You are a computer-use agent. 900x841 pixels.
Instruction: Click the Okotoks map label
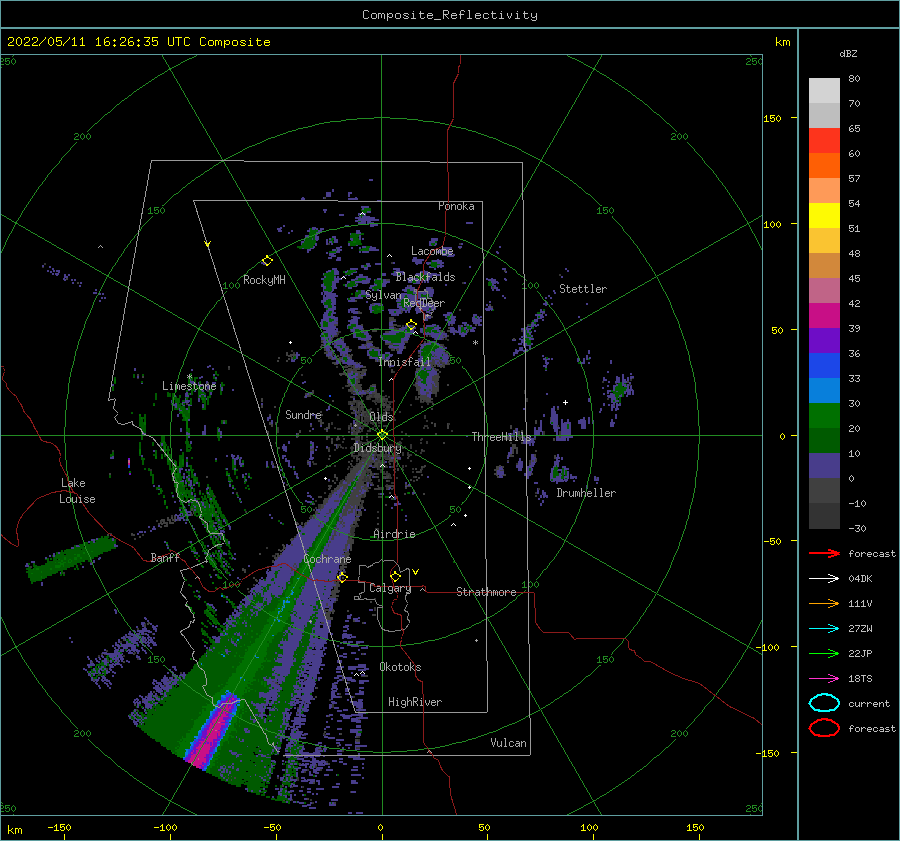click(400, 667)
